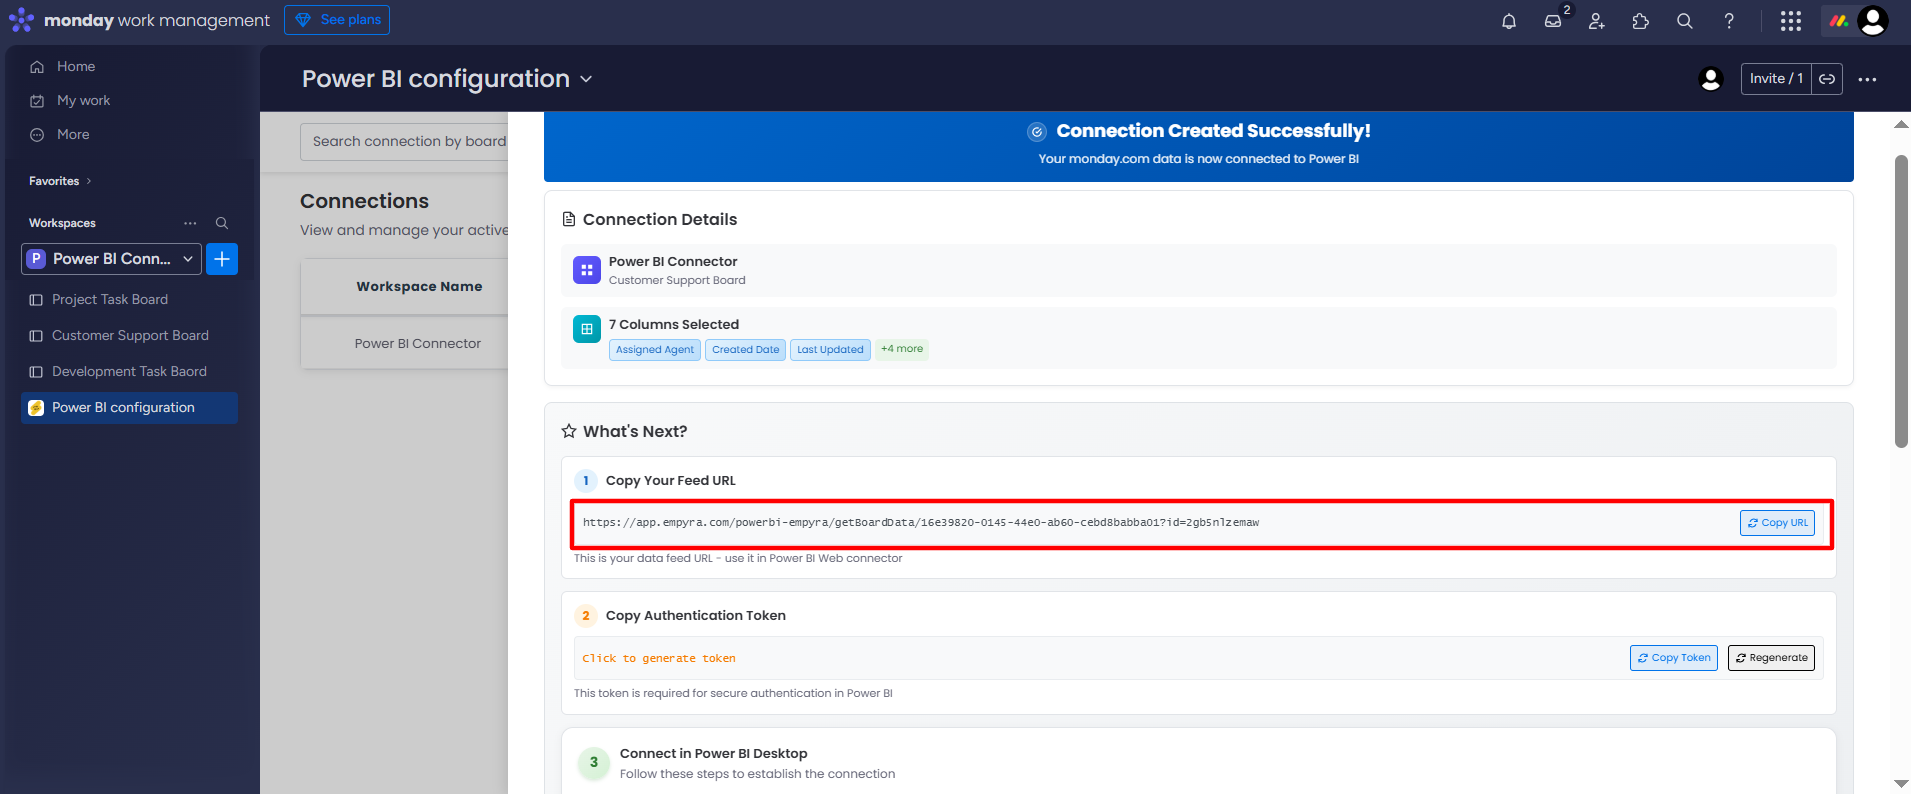Open Development Task Baord
This screenshot has width=1911, height=794.
[x=130, y=372]
